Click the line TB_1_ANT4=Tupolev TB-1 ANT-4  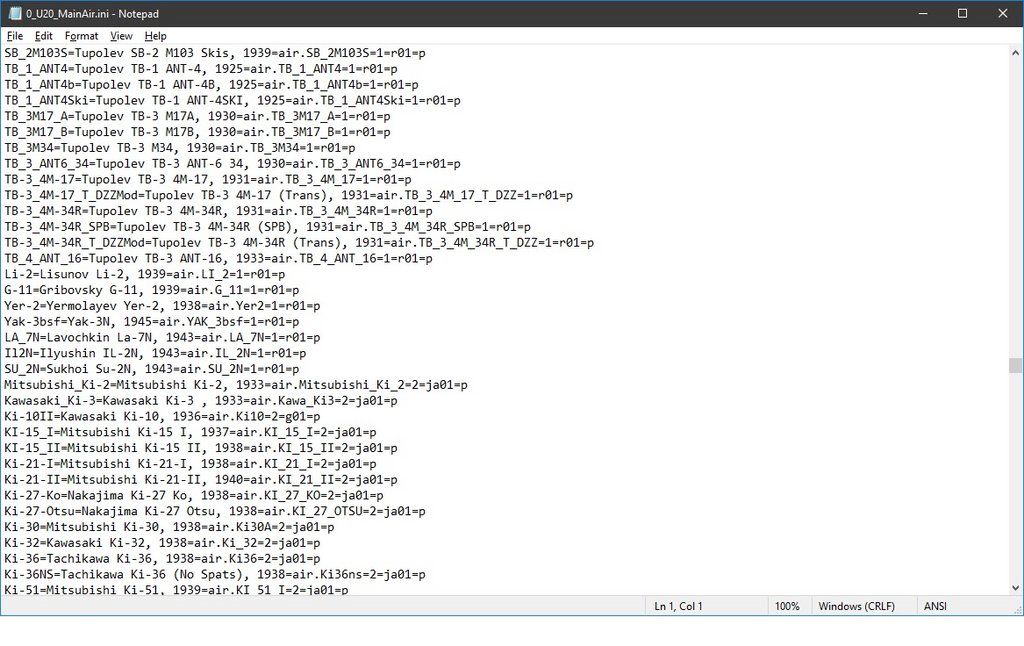click(x=201, y=69)
